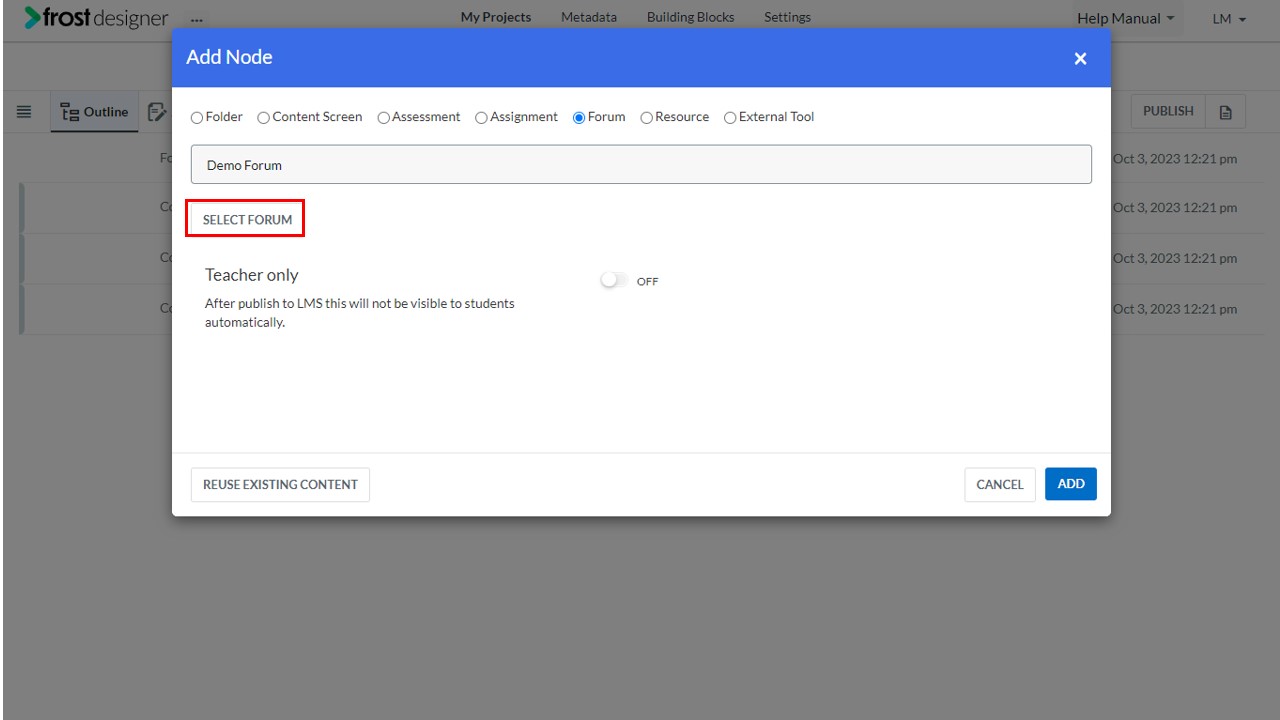
Task: Go to My Projects
Action: point(496,17)
